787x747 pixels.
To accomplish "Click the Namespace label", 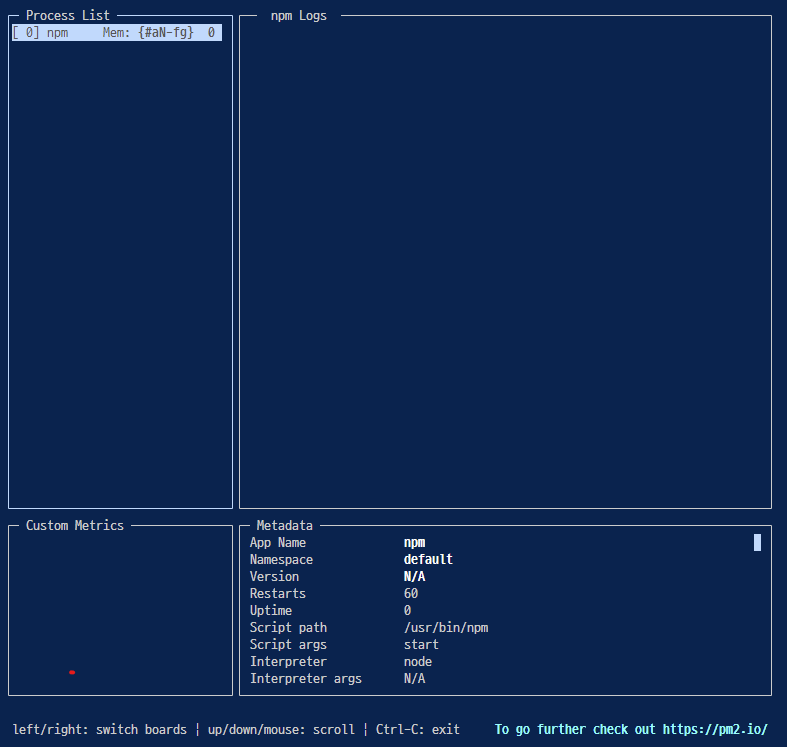I will point(281,559).
